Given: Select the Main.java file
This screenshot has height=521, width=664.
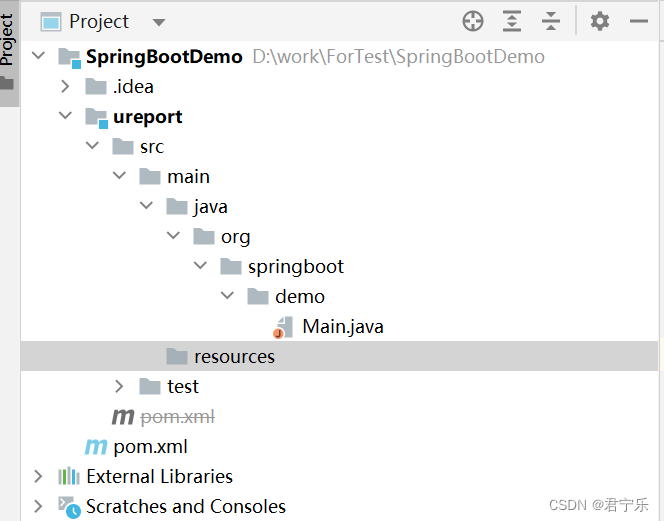Looking at the screenshot, I should point(343,327).
